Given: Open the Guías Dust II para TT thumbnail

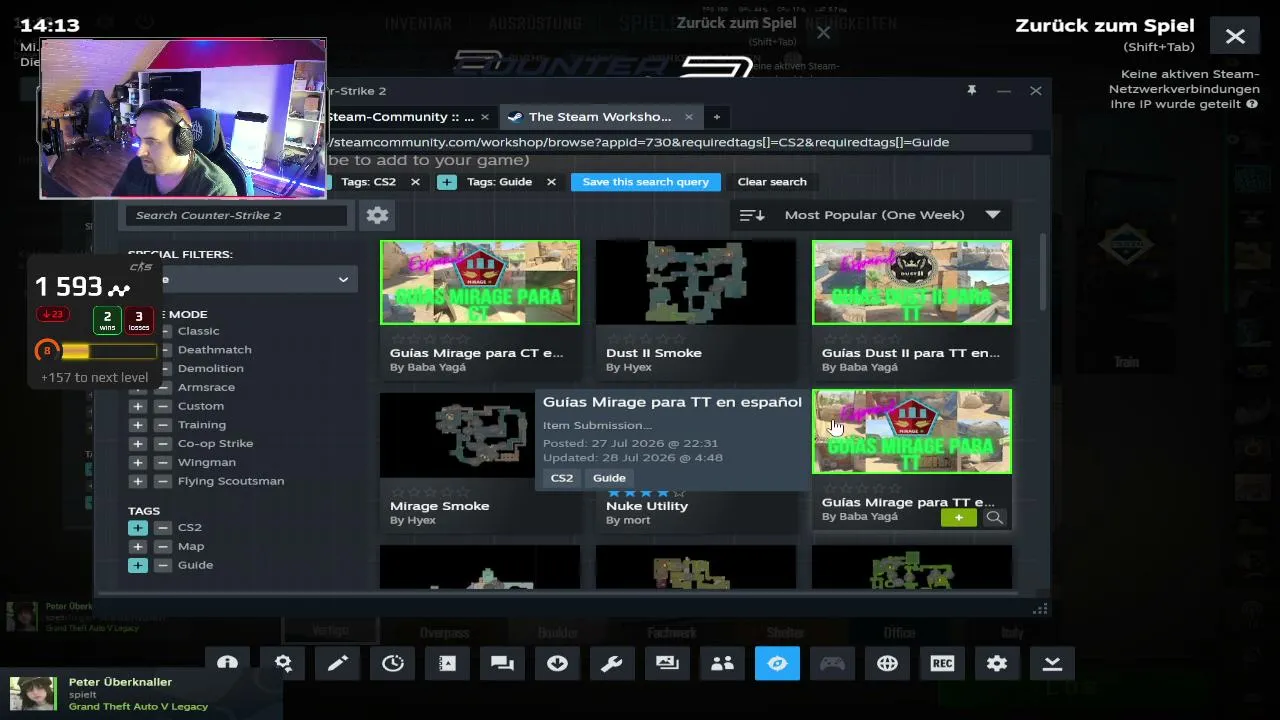Looking at the screenshot, I should (x=912, y=282).
